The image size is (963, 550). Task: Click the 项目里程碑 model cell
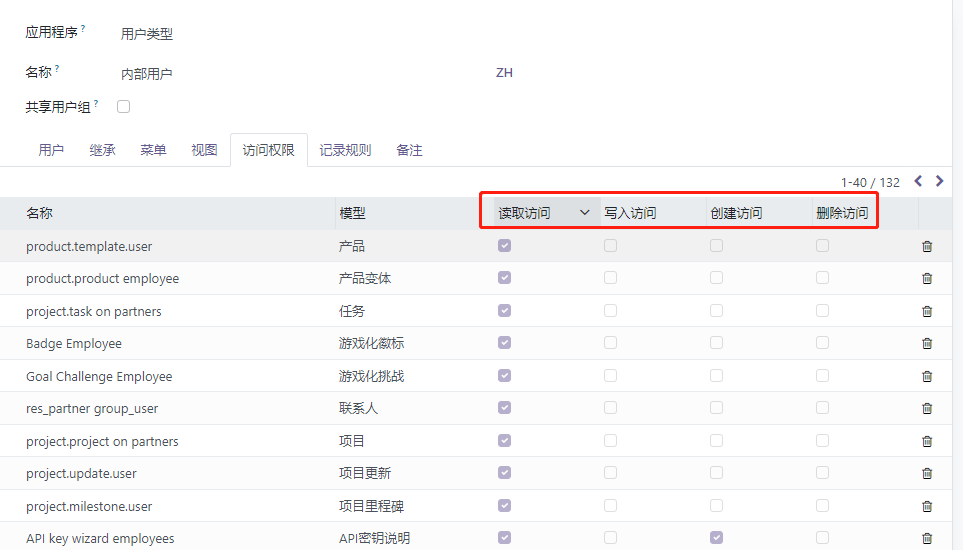(372, 506)
